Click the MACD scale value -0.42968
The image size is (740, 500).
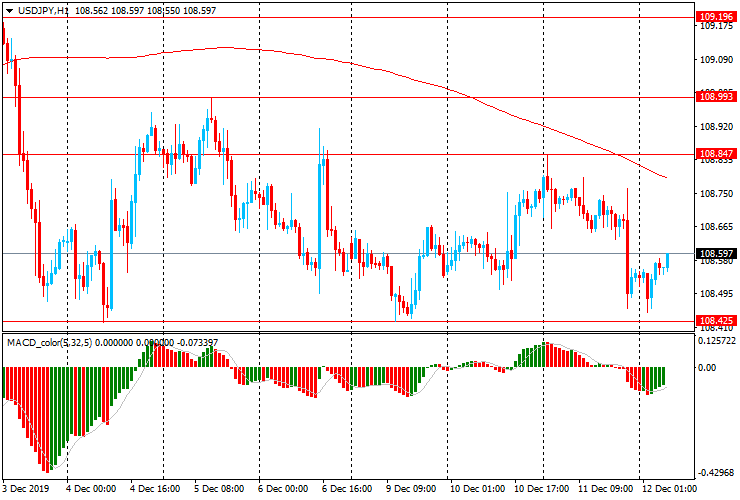(x=716, y=473)
